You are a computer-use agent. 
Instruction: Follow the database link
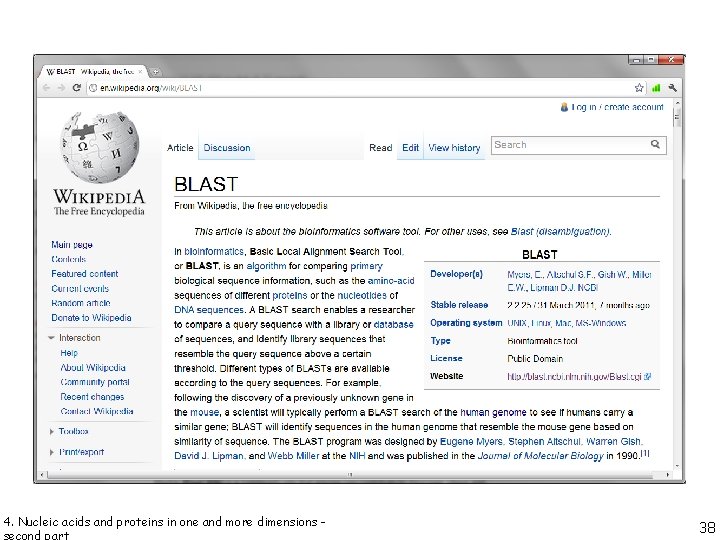click(394, 325)
